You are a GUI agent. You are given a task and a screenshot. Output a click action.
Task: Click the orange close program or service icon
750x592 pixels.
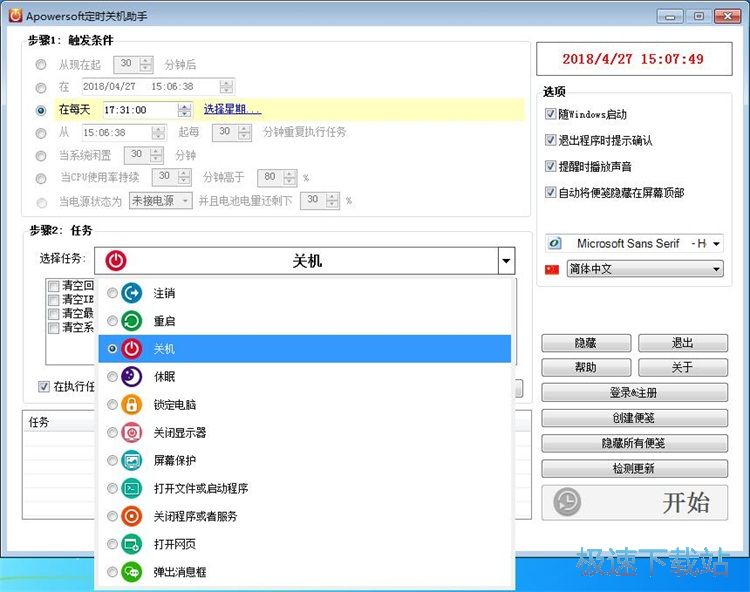[x=132, y=516]
